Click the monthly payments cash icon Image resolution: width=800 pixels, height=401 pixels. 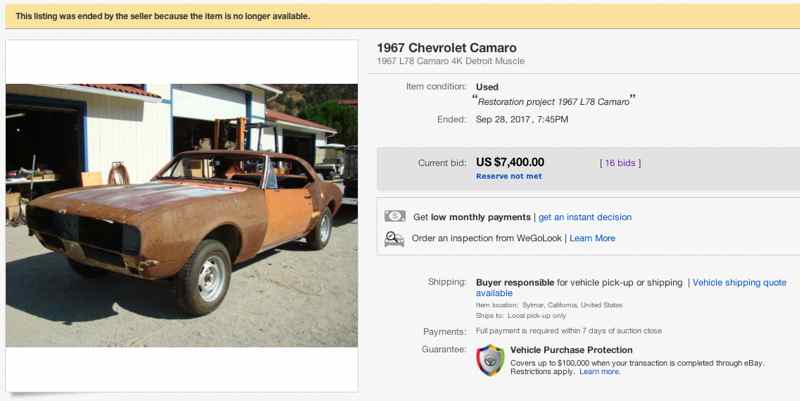tap(395, 217)
